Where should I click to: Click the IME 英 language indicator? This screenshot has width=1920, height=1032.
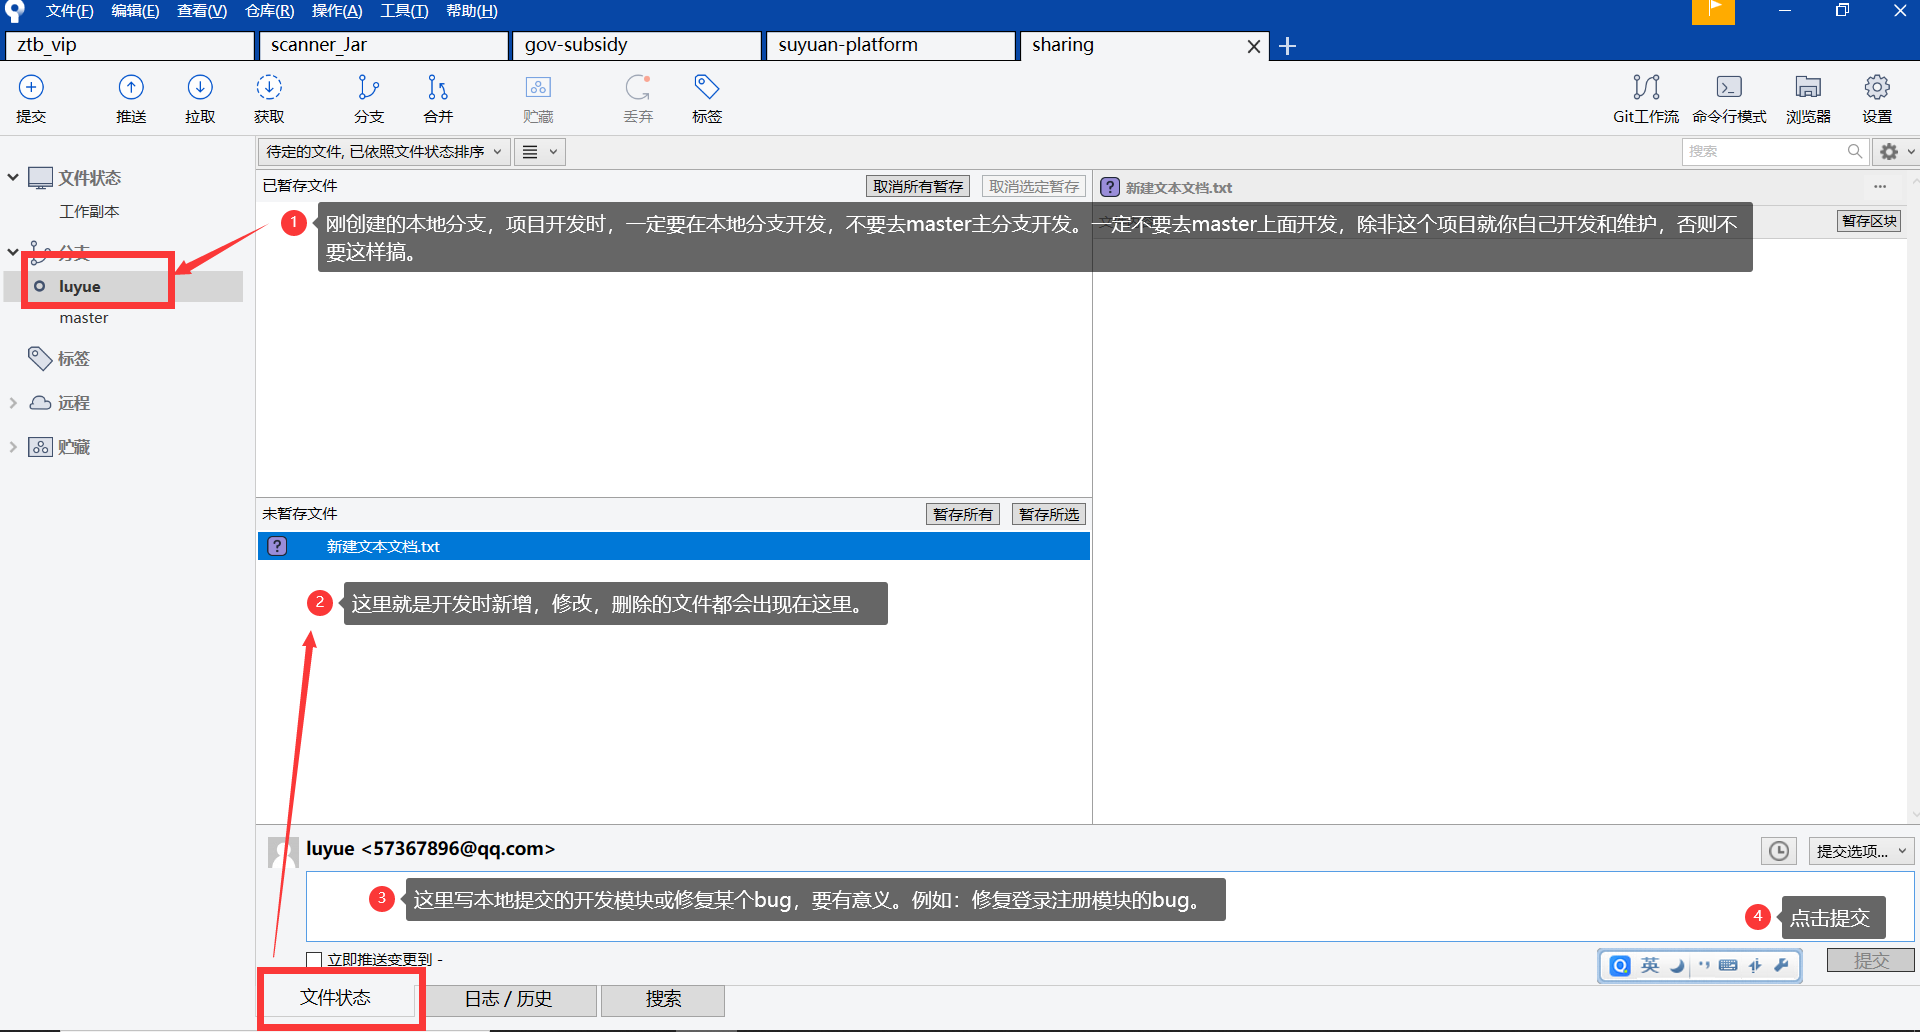click(1650, 965)
